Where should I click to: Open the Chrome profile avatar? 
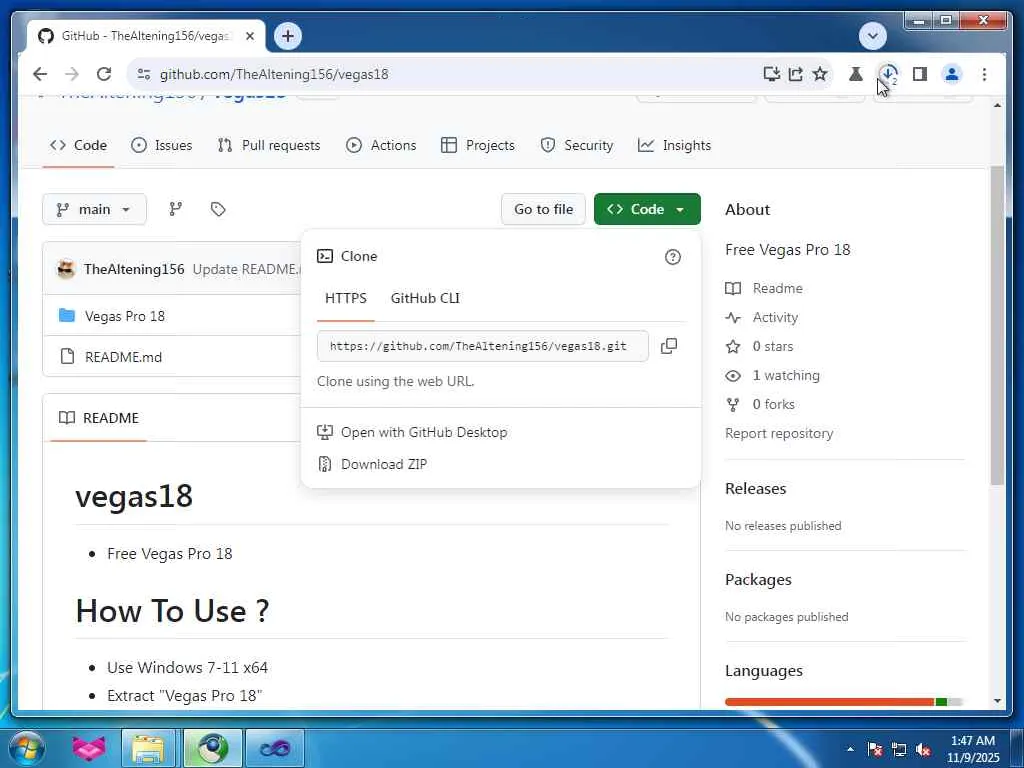(x=952, y=74)
